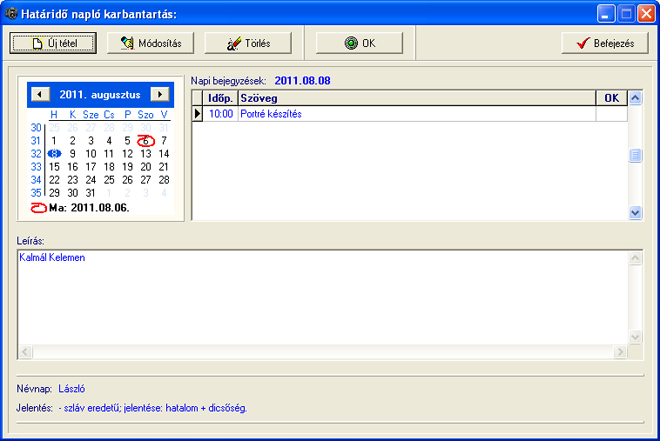This screenshot has width=660, height=441.
Task: Click the Törlés delete button
Action: coord(248,43)
